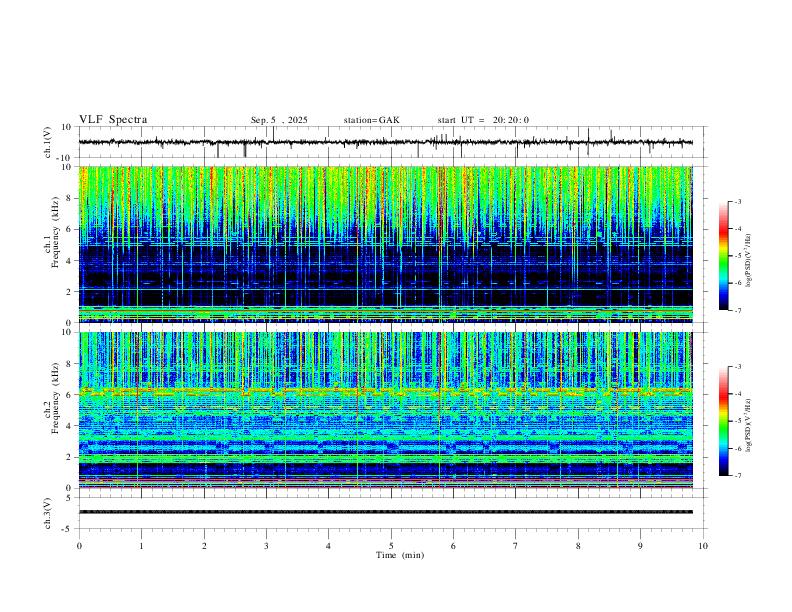Image resolution: width=792 pixels, height=612 pixels.
Task: Click the "5" tick on ch.3(V) axis
Action: (70, 497)
